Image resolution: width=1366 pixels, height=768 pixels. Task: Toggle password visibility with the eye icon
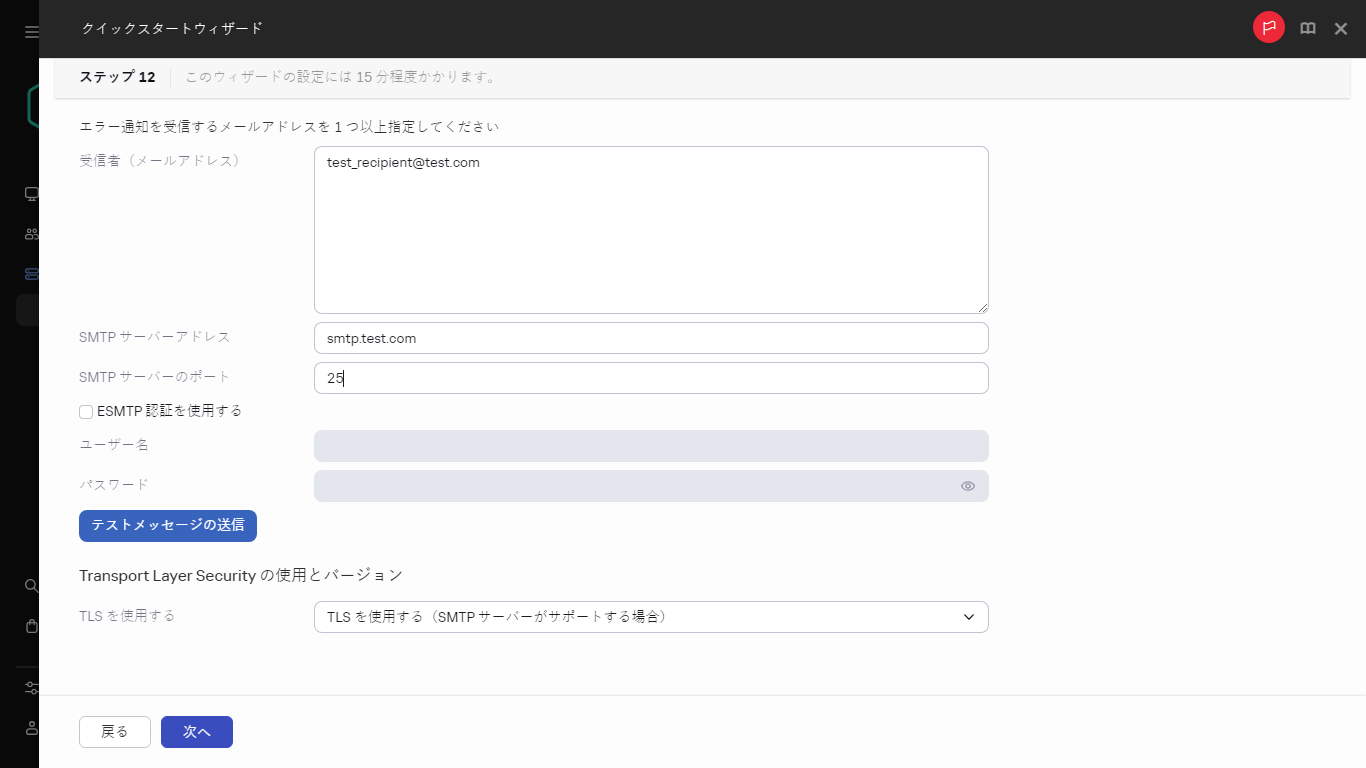click(967, 486)
